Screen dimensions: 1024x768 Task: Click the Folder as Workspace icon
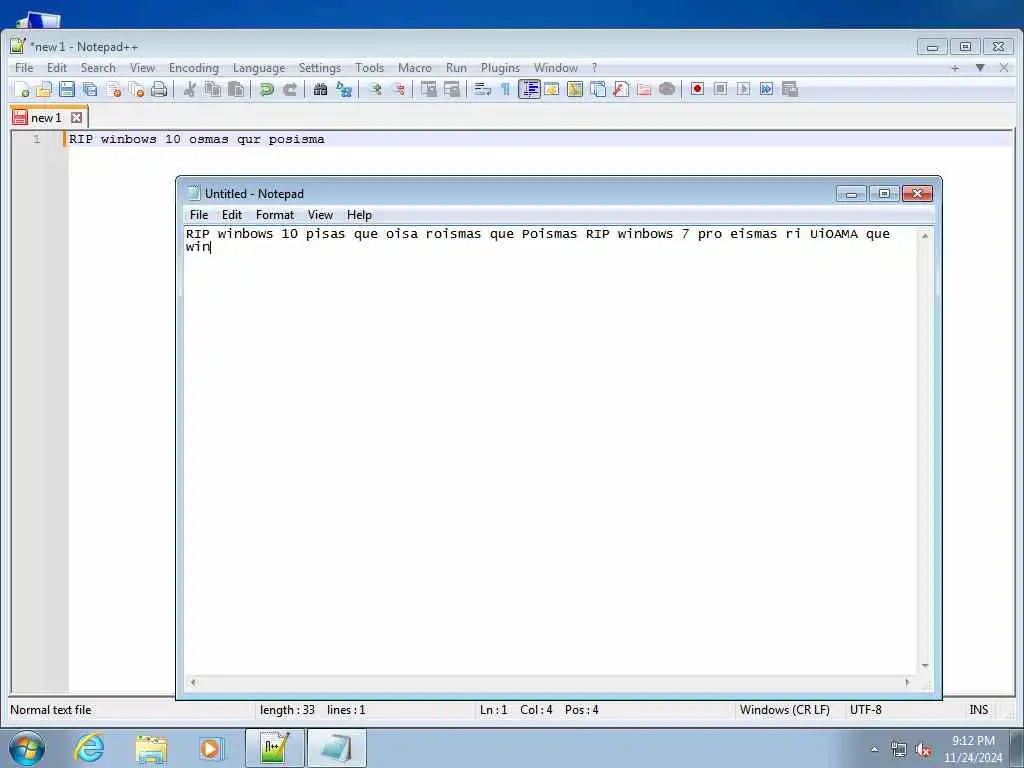point(644,89)
